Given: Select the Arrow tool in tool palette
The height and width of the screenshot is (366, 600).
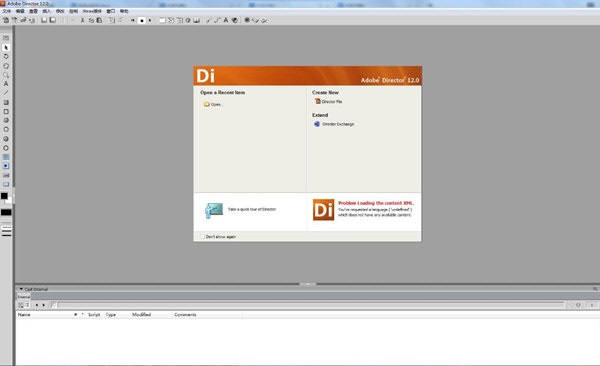Looking at the screenshot, I should tap(6, 47).
